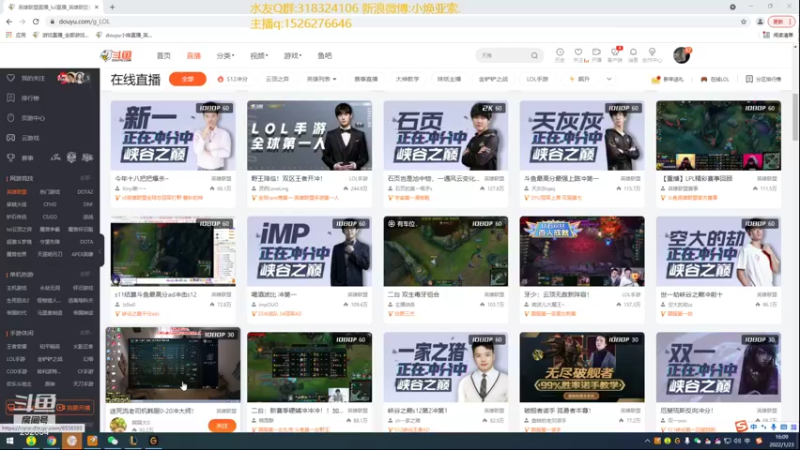This screenshot has height=450, width=800.
Task: Click the page vertical scrollbar thumb
Action: point(795,117)
